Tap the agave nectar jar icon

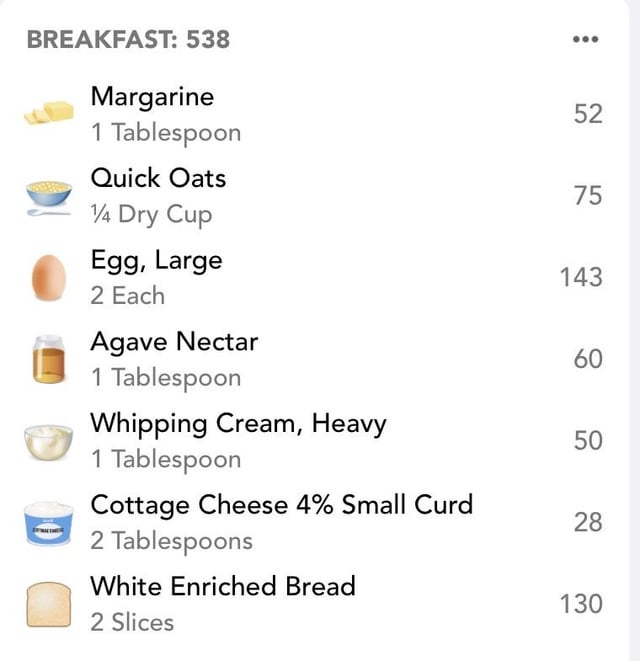(49, 359)
